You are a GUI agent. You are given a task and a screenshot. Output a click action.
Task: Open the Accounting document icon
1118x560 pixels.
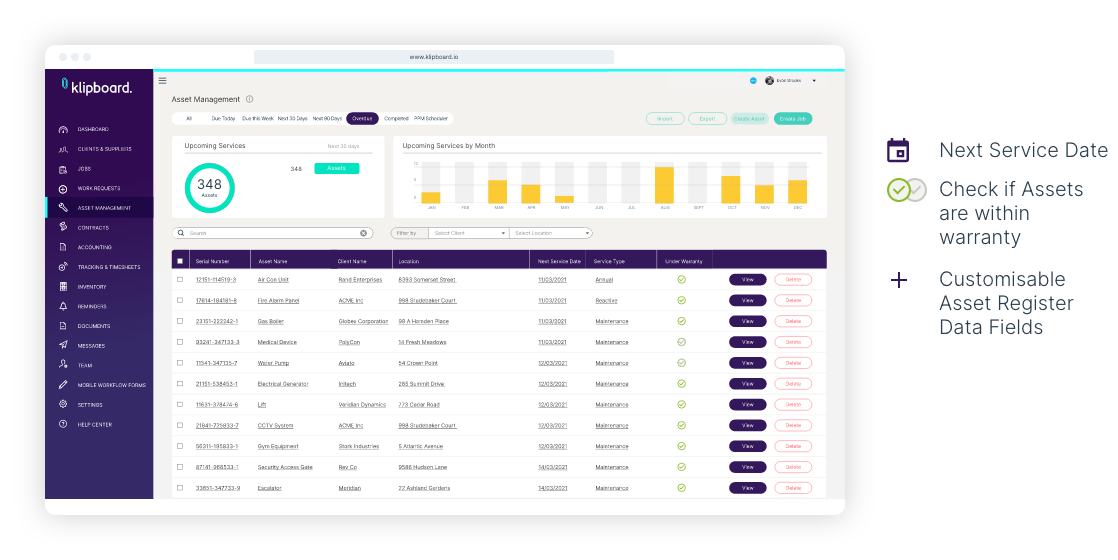coord(63,248)
